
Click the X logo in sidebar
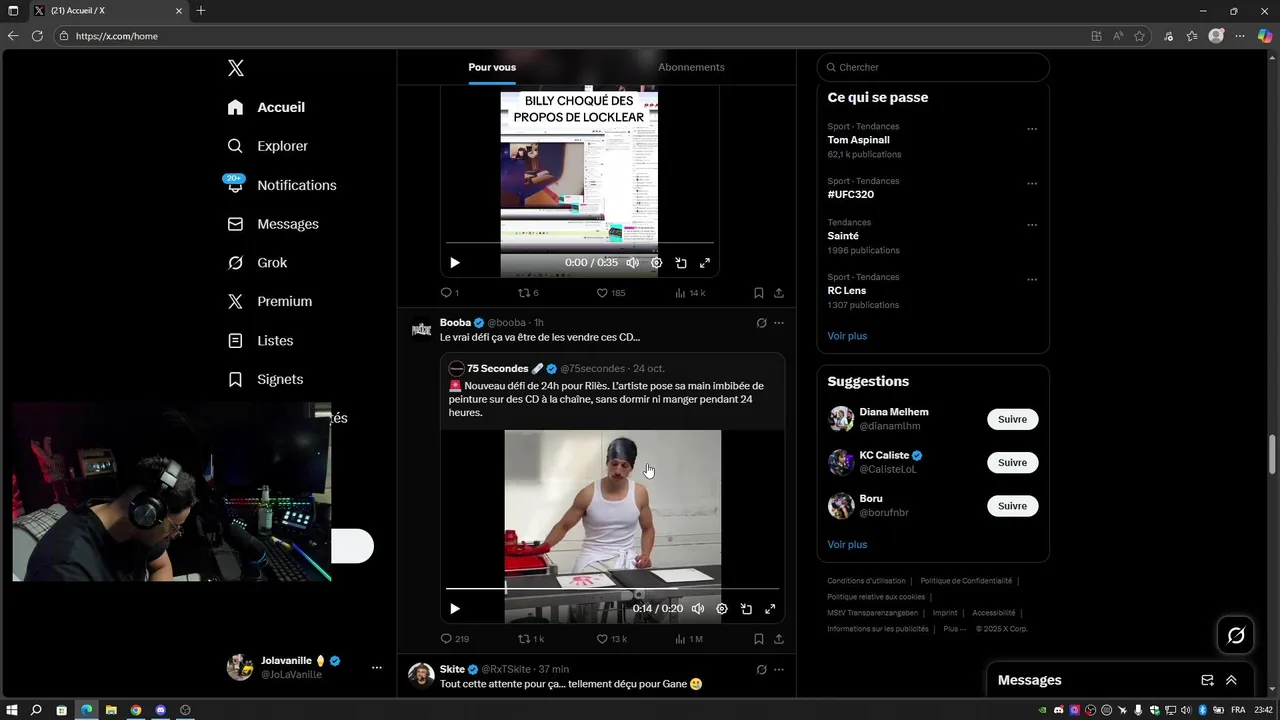pyautogui.click(x=235, y=68)
